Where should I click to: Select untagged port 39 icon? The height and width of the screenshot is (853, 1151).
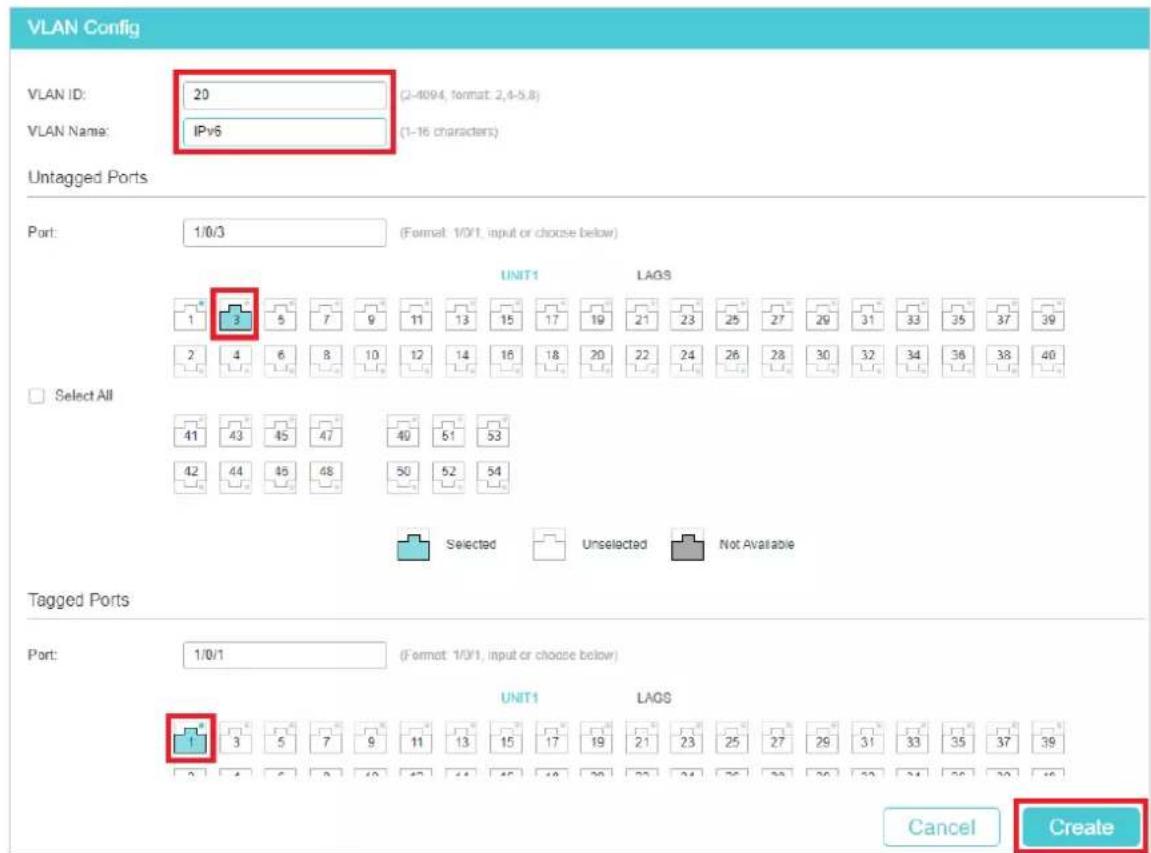click(1048, 315)
